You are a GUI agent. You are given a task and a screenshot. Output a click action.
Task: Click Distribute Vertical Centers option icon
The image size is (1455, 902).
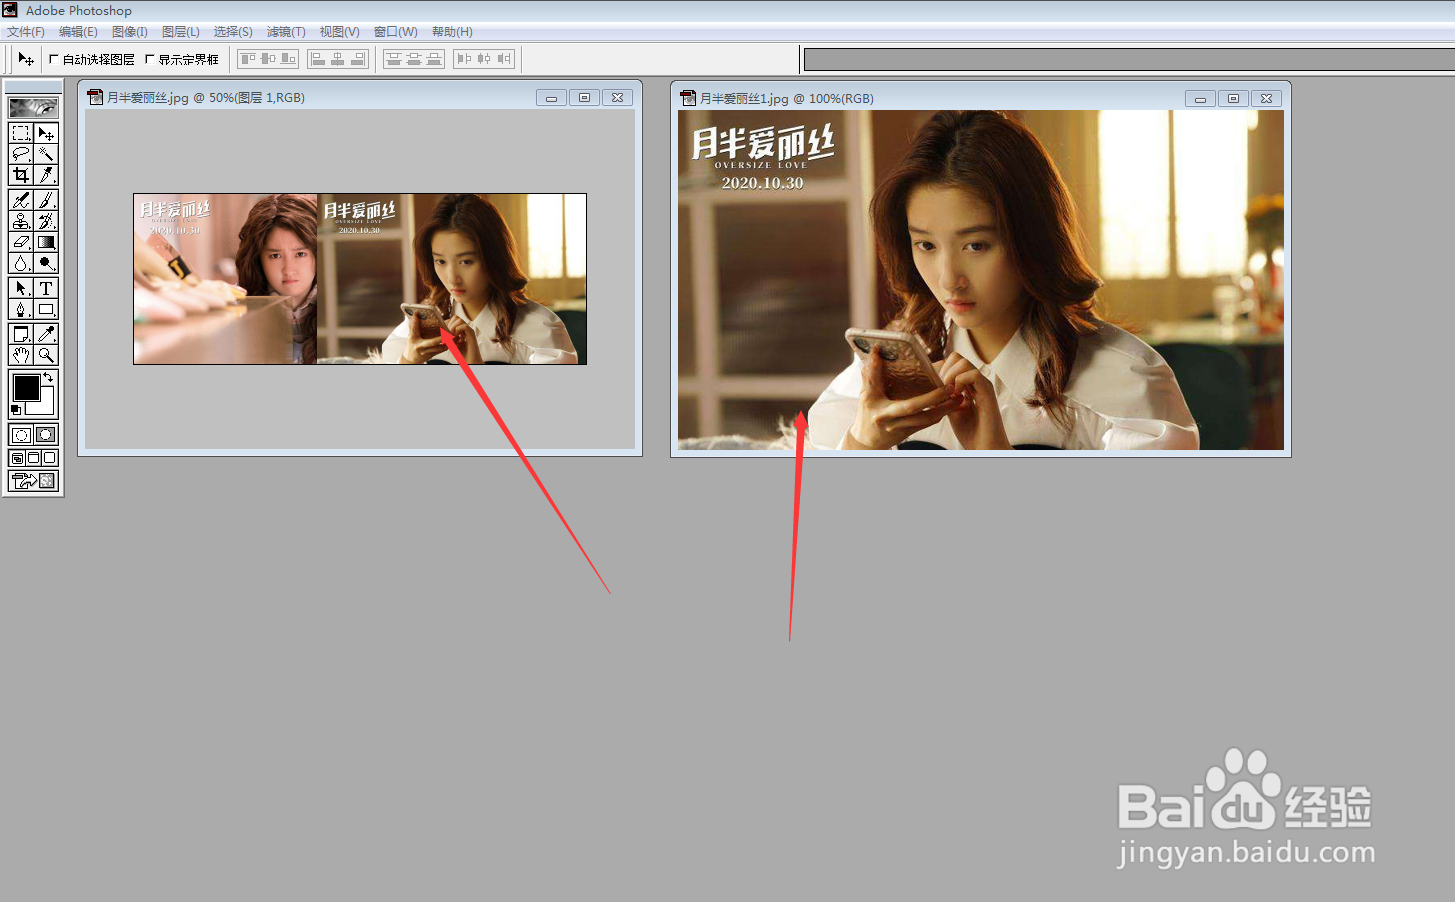tap(414, 59)
